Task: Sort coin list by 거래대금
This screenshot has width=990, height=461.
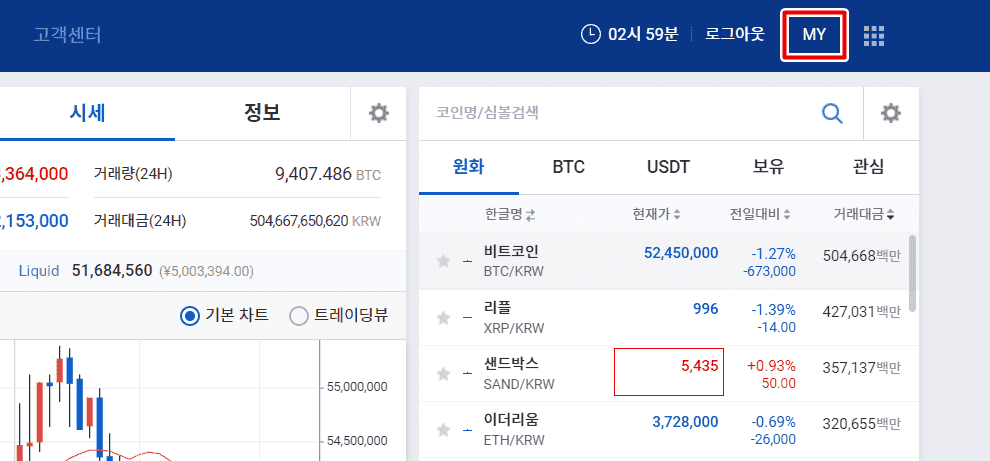Action: (864, 214)
